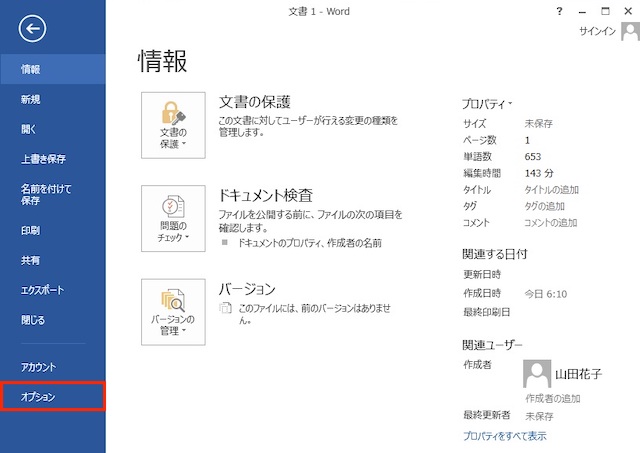The width and height of the screenshot is (640, 453).
Task: Click the 作成日時 value 今日 6:10
Action: pos(546,294)
